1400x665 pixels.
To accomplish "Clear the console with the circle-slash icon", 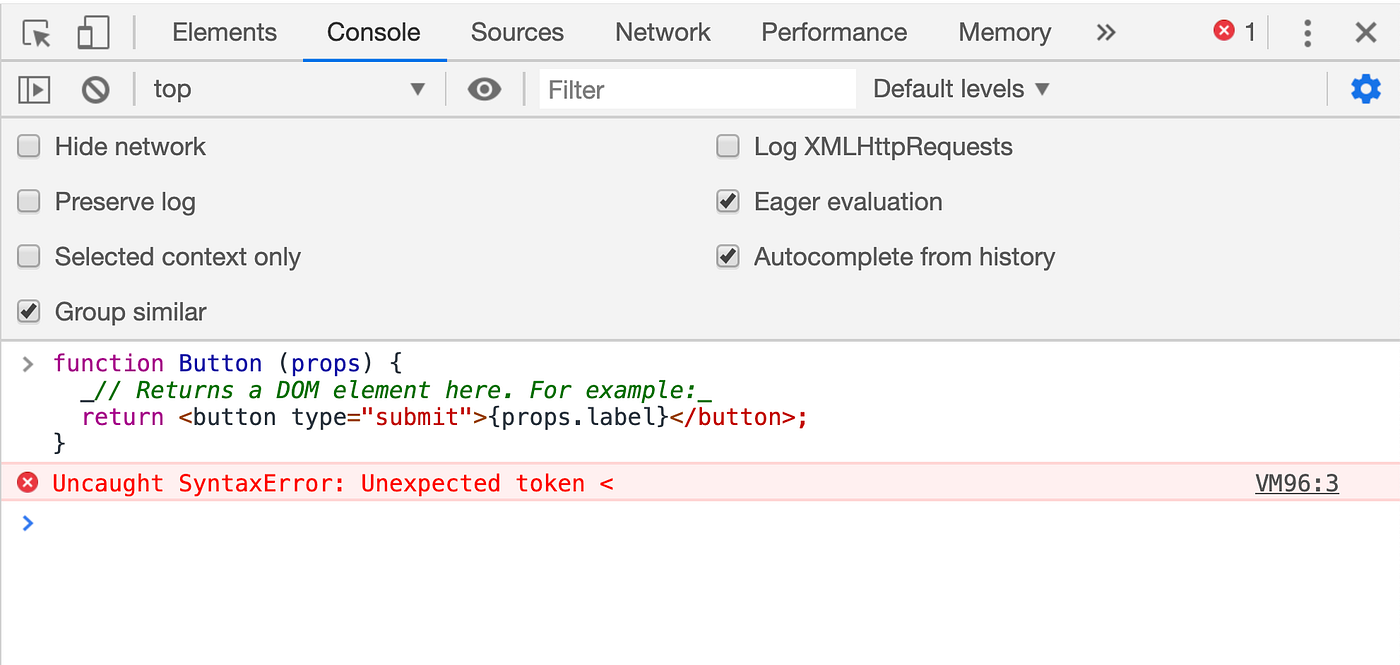I will [95, 89].
